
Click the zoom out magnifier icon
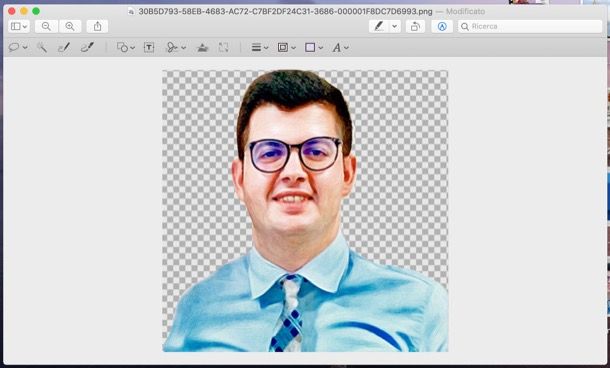(46, 26)
